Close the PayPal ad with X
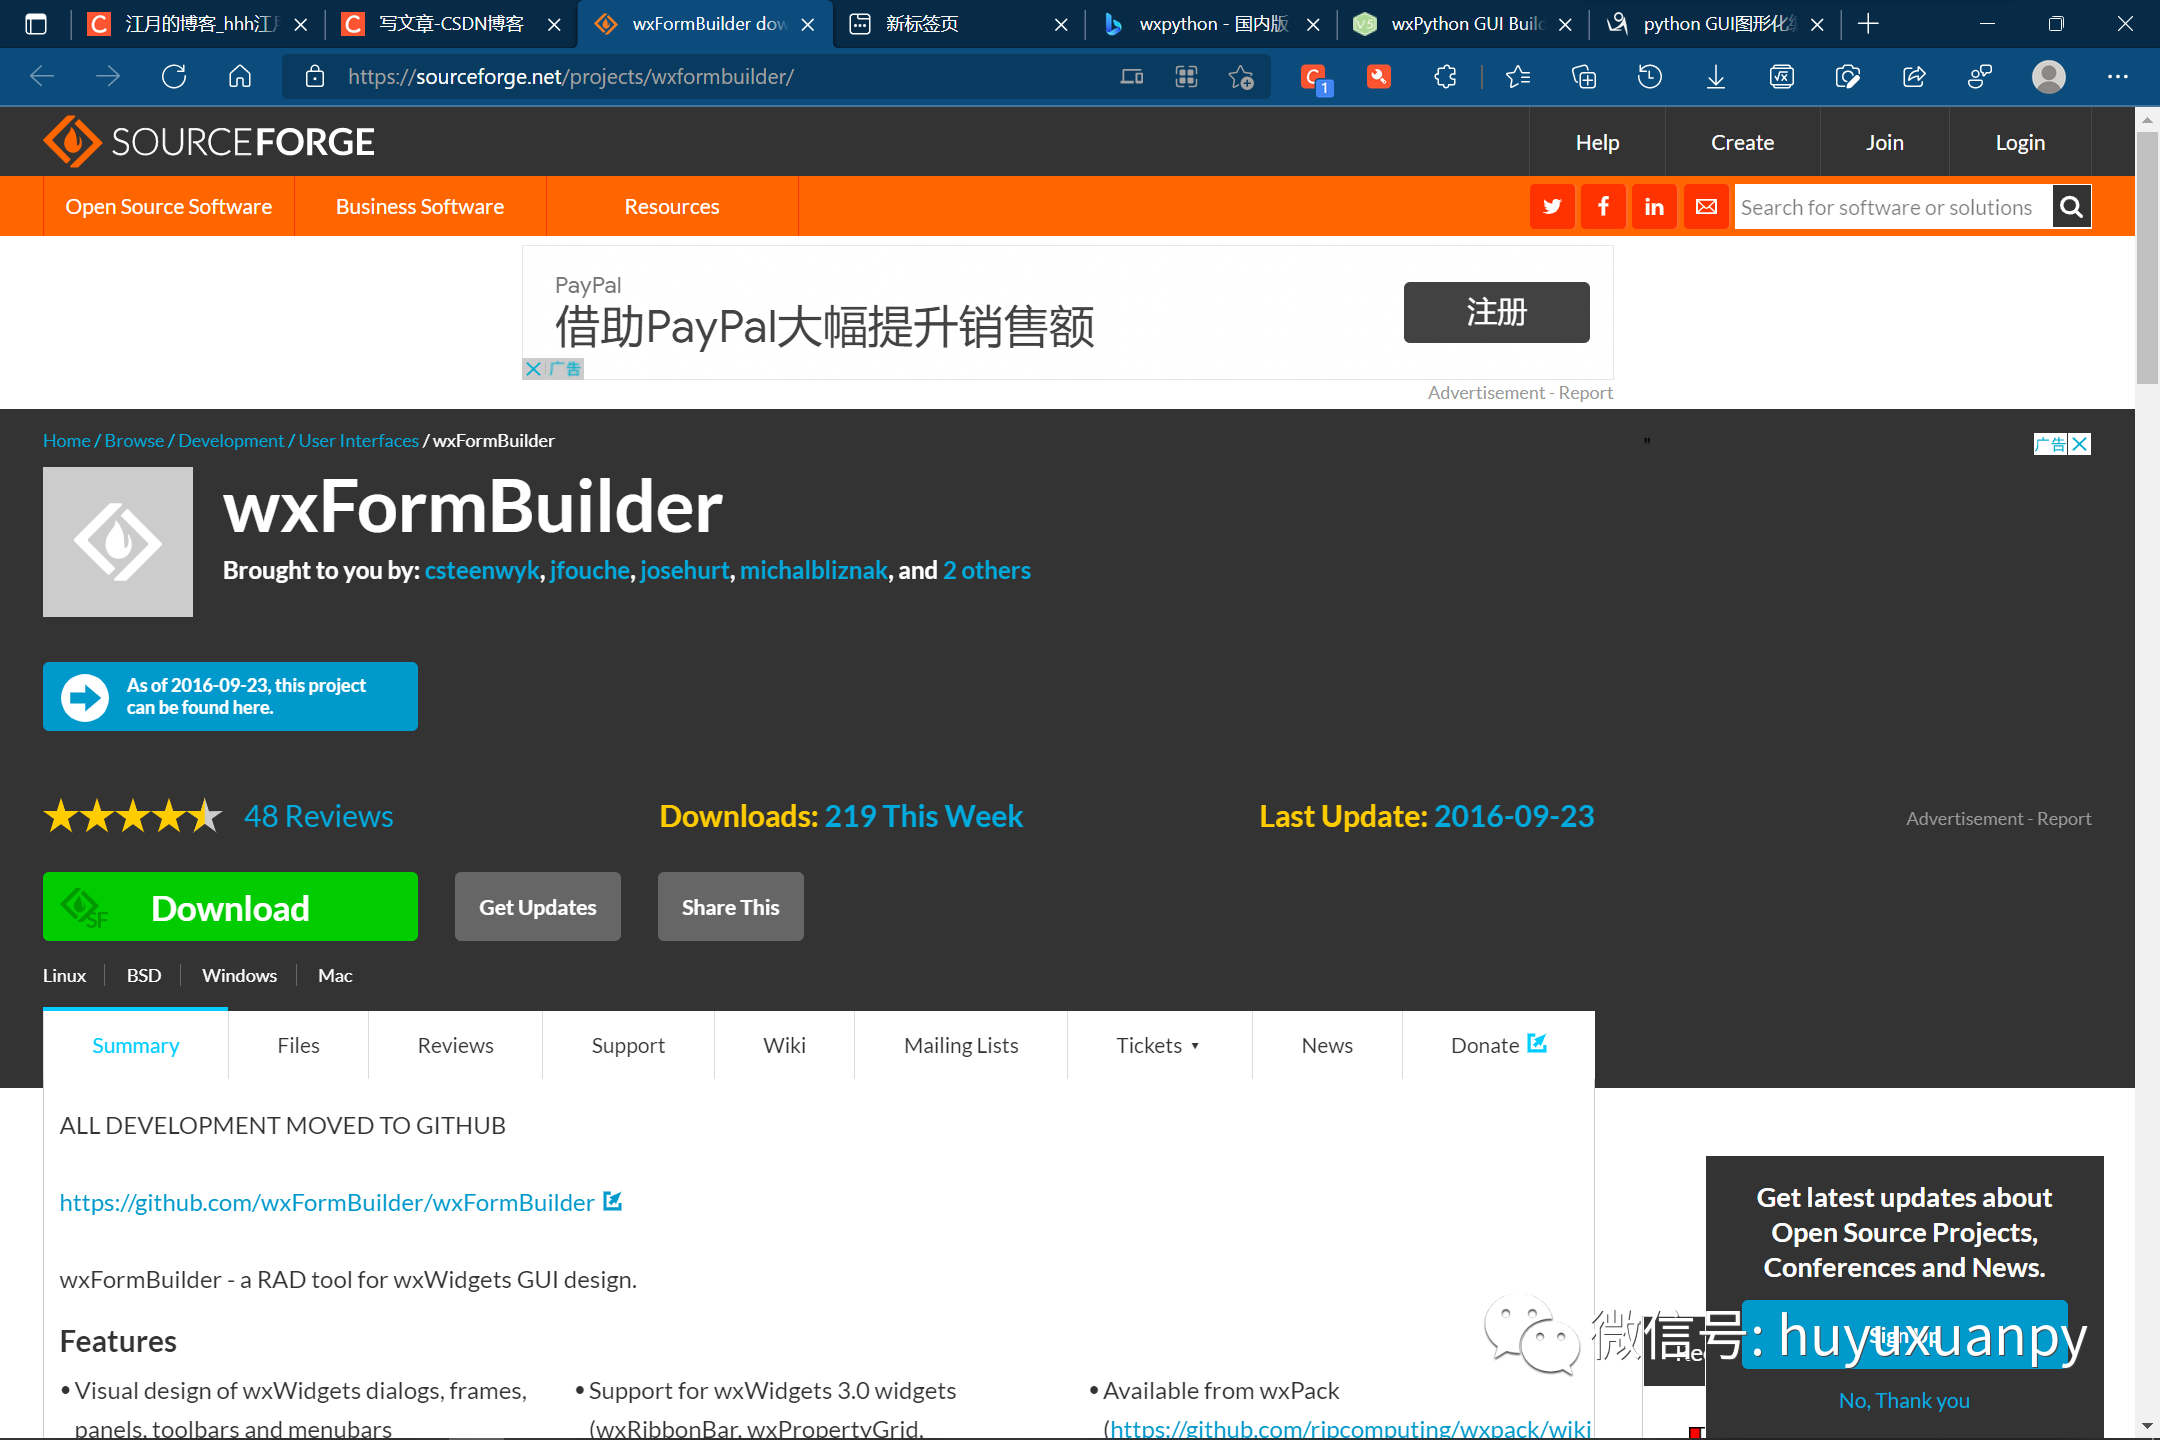The image size is (2160, 1440). click(x=534, y=369)
